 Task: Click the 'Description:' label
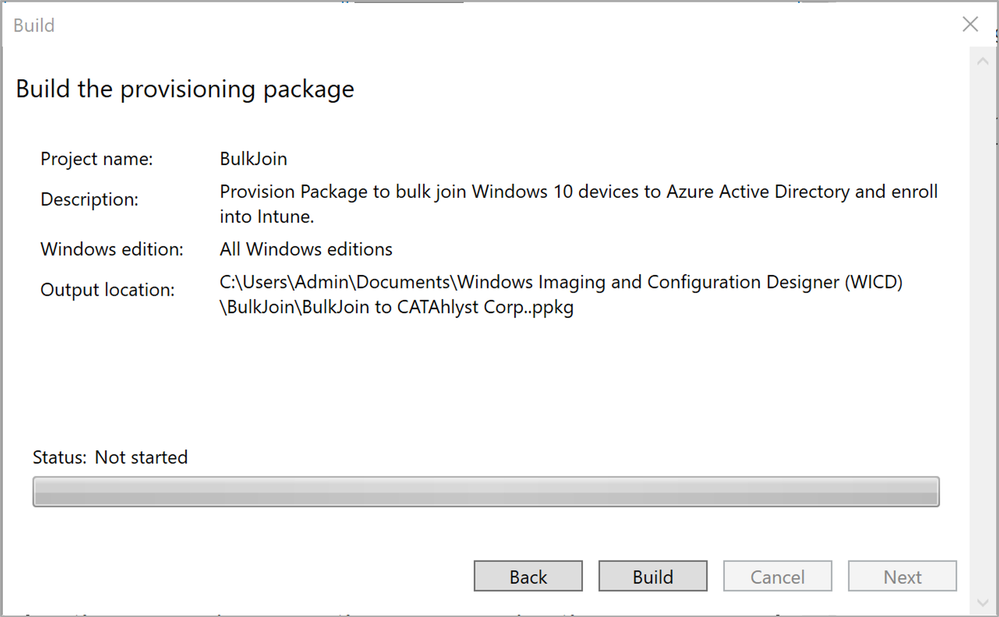coord(90,199)
